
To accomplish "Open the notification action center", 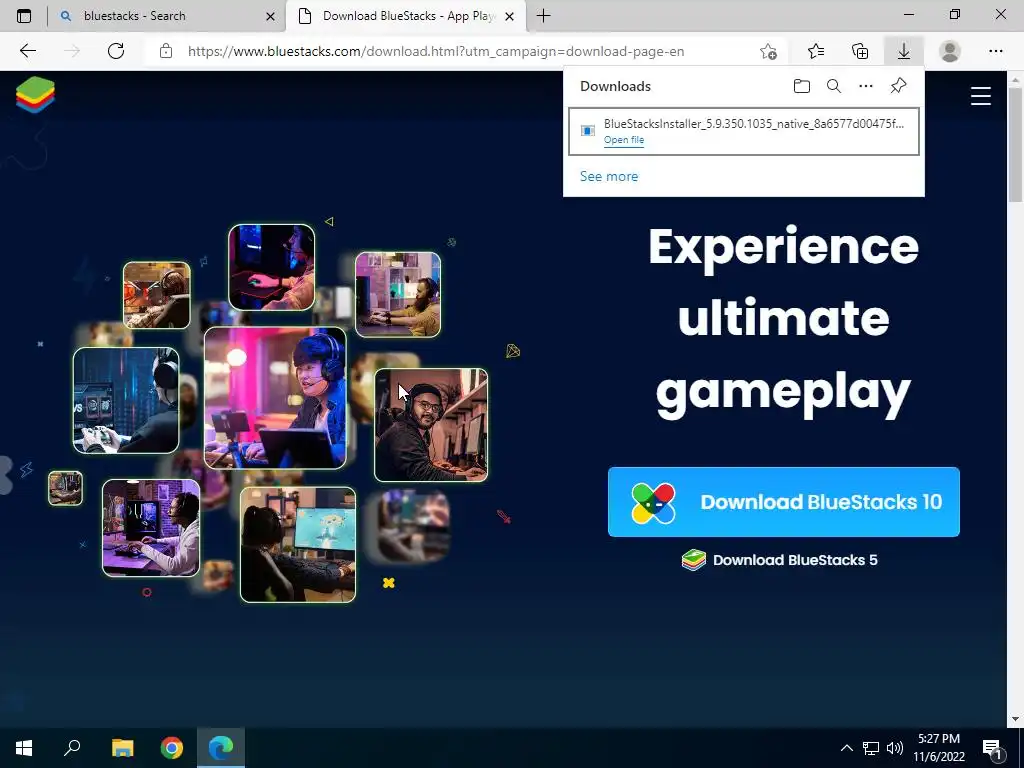I will click(x=992, y=748).
